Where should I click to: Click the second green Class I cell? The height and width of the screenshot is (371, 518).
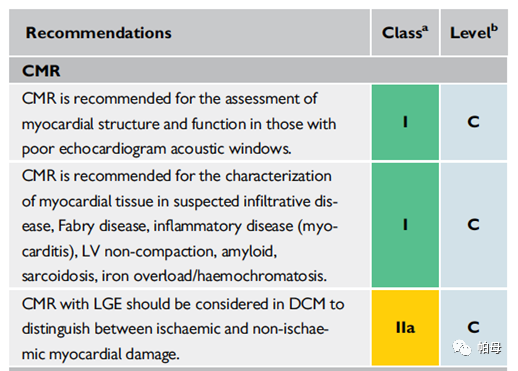pos(405,225)
